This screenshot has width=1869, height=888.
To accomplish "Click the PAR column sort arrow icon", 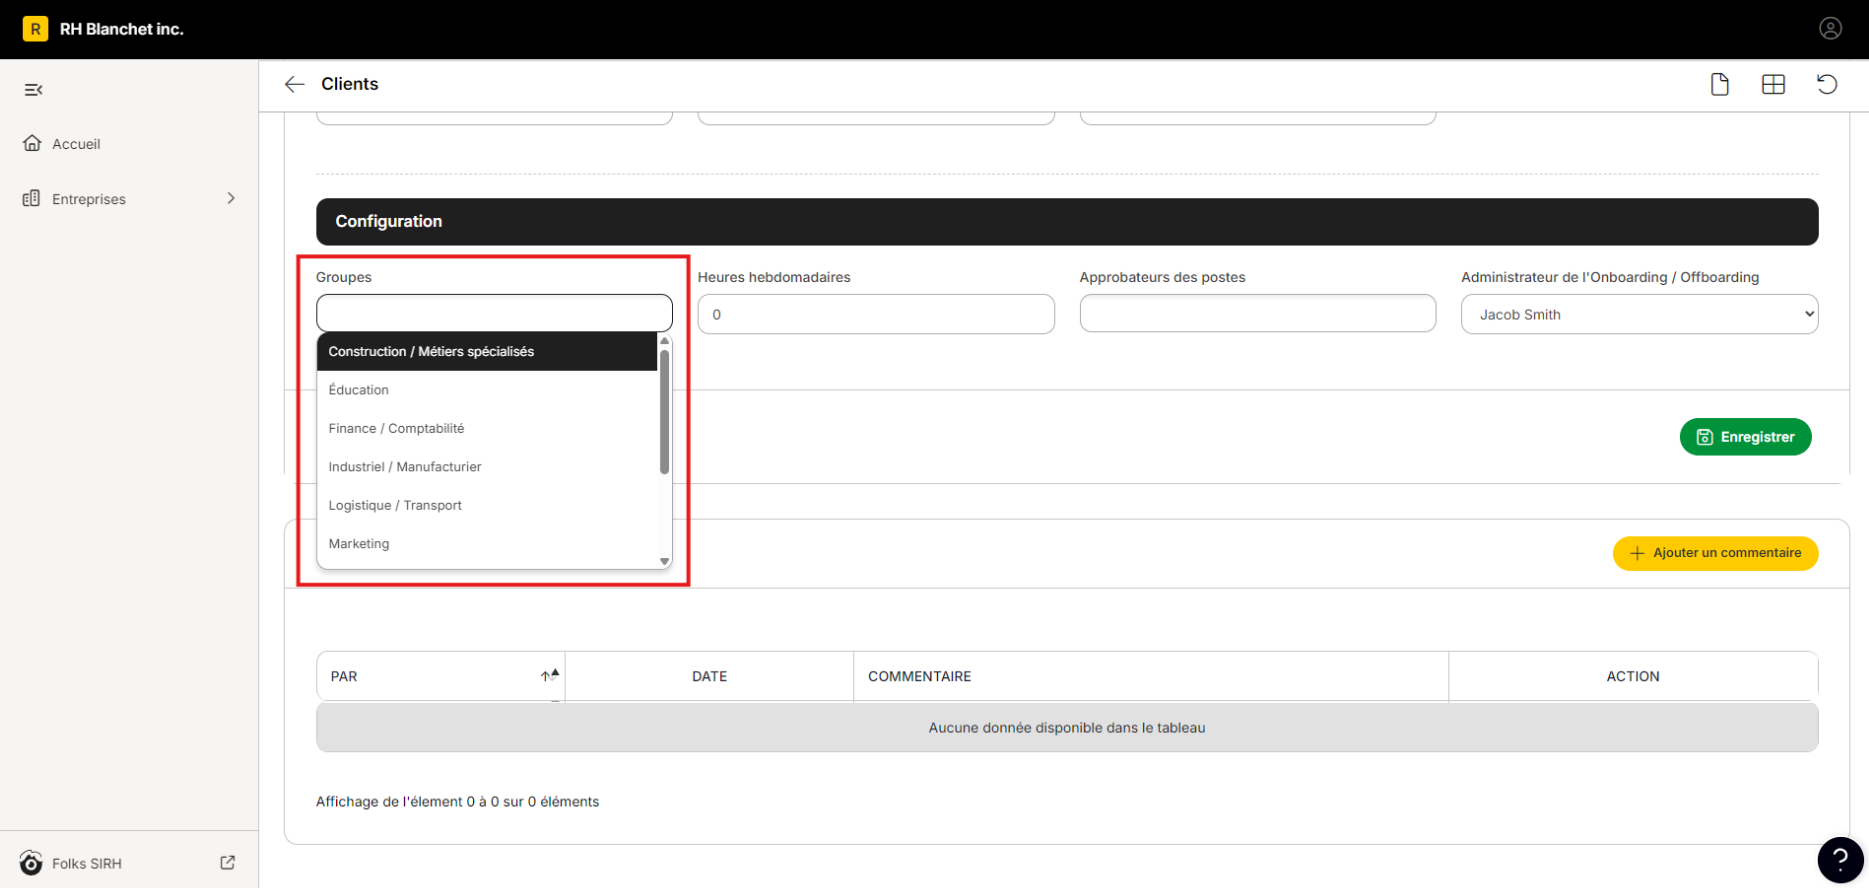I will point(550,676).
